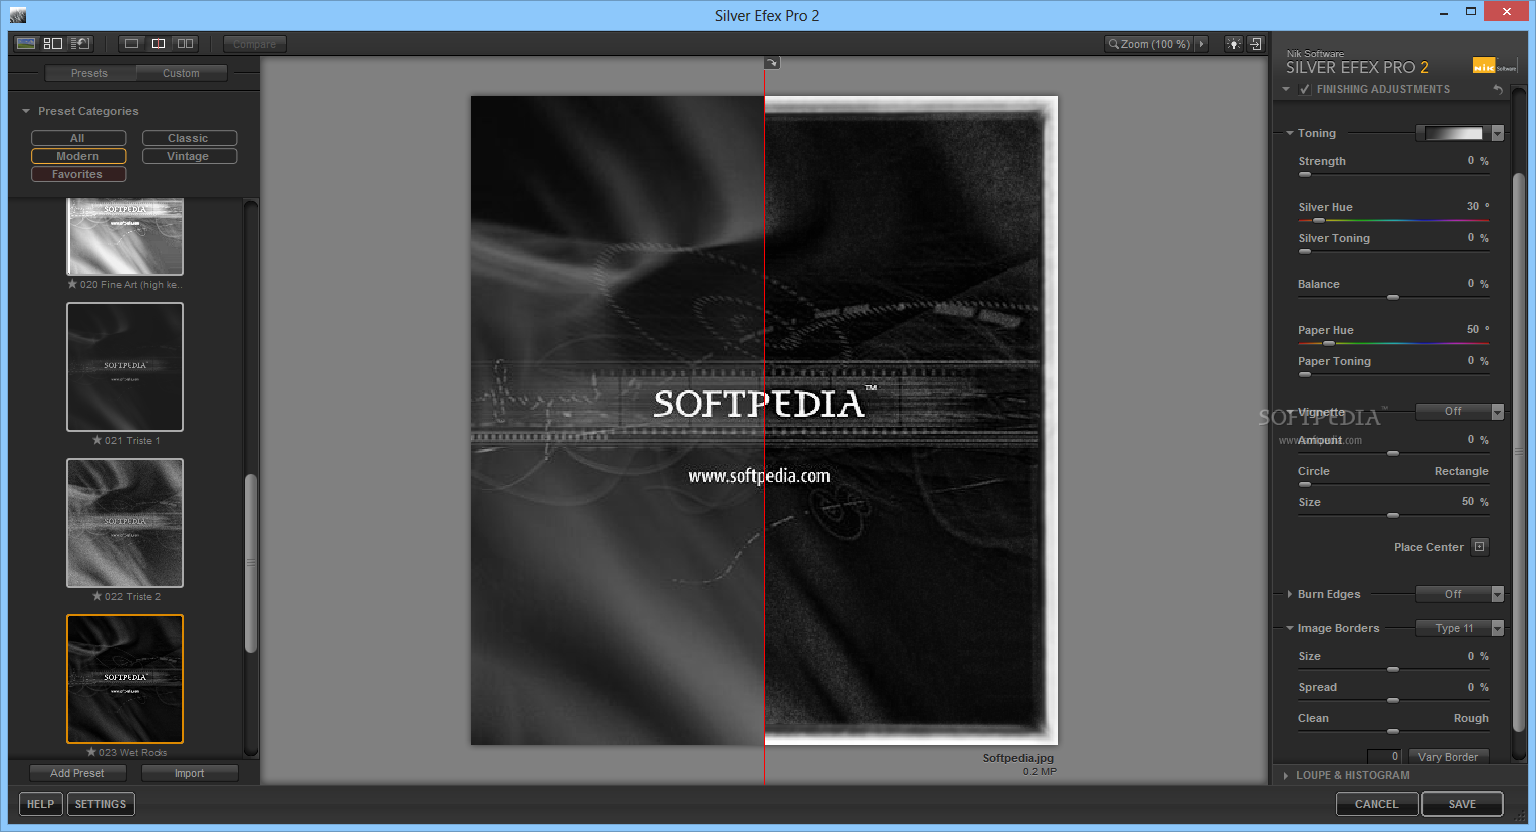The height and width of the screenshot is (832, 1536).
Task: Switch to the Custom tab
Action: click(182, 73)
